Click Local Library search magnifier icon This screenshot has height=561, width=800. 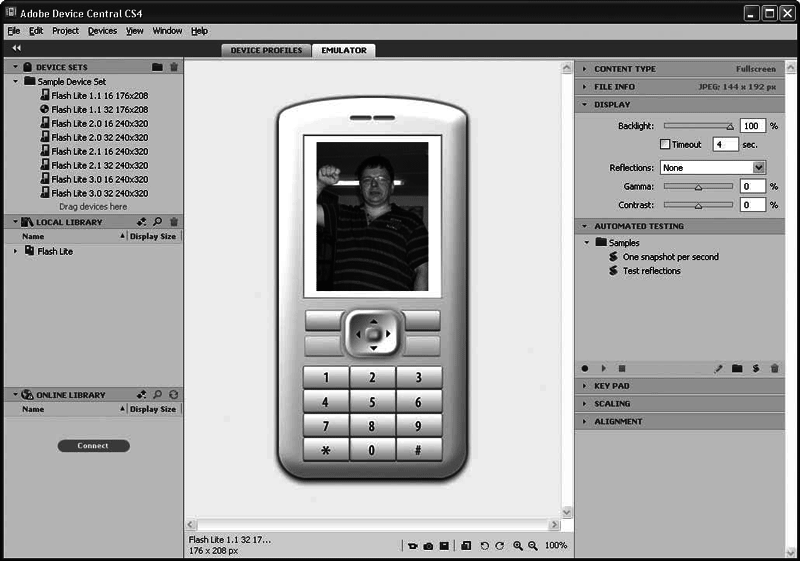point(158,221)
